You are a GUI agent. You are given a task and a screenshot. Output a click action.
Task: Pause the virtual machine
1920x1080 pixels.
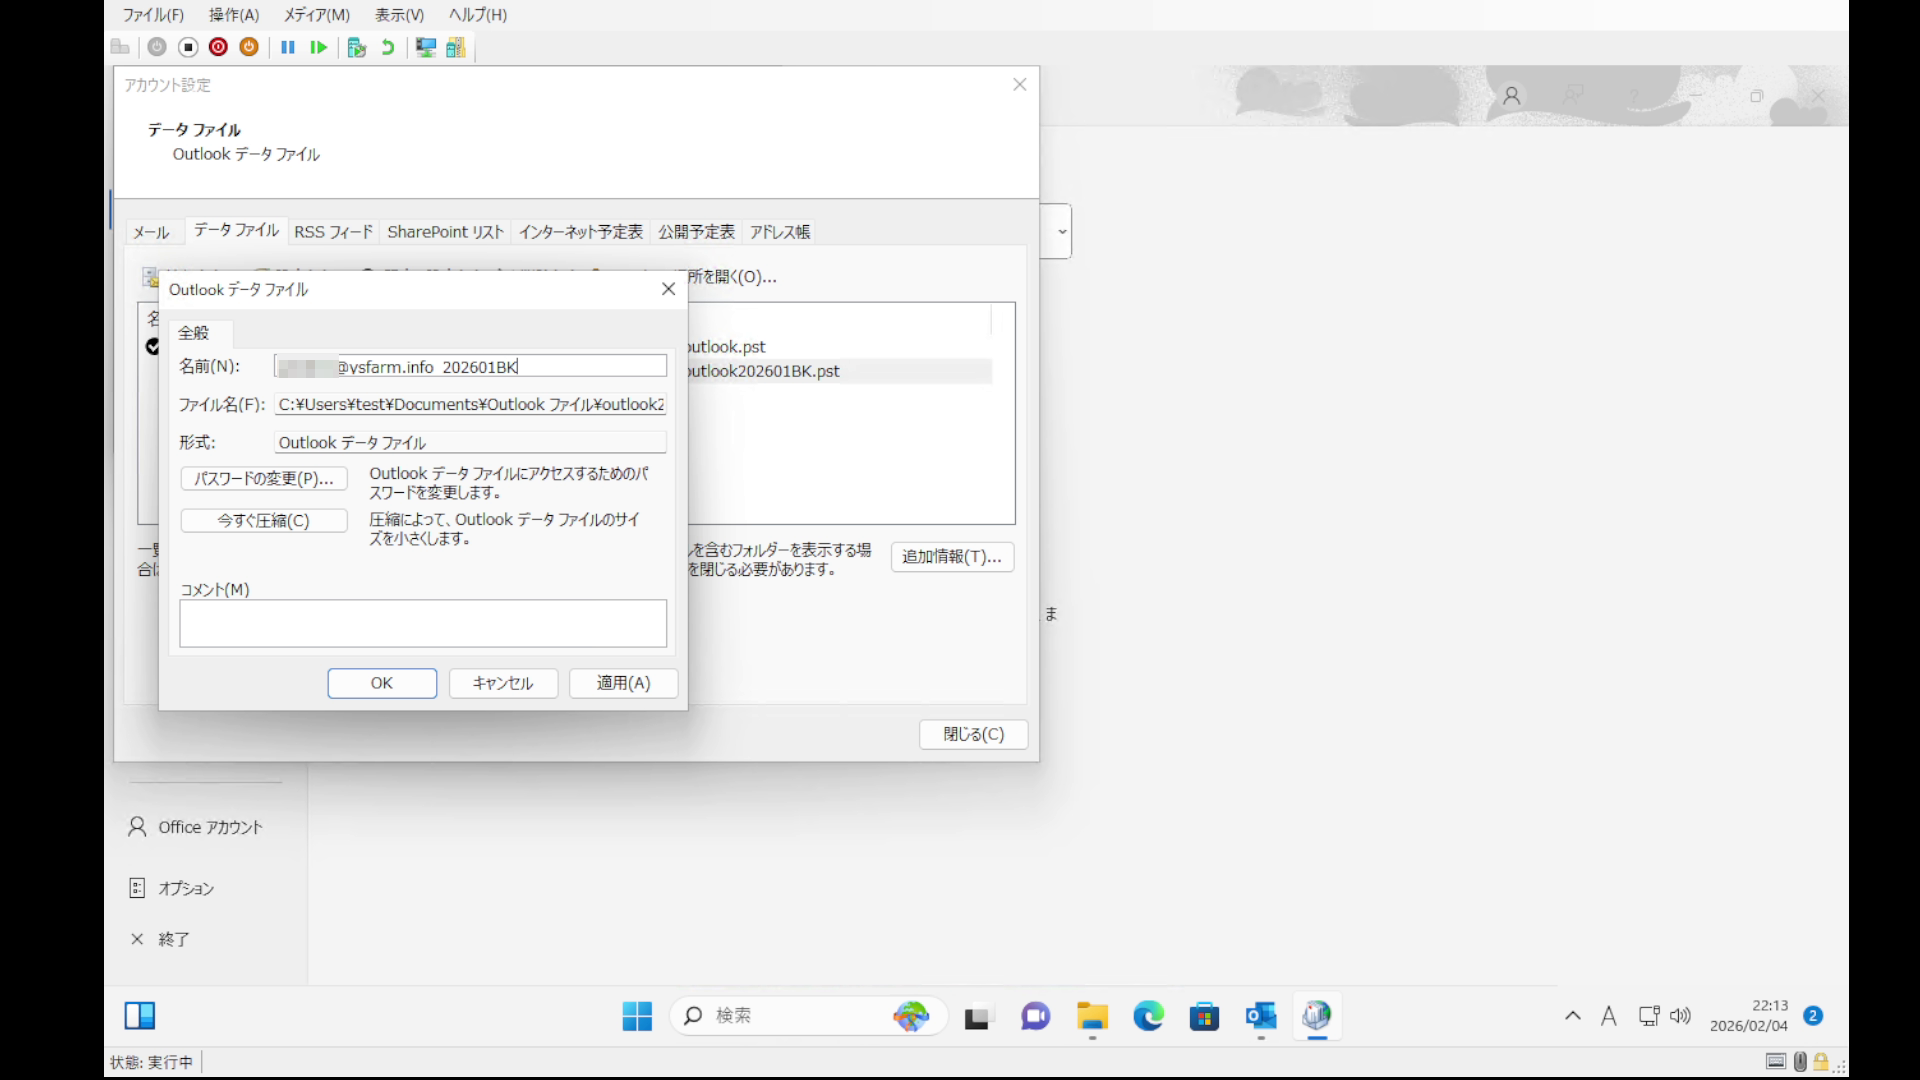pyautogui.click(x=288, y=47)
